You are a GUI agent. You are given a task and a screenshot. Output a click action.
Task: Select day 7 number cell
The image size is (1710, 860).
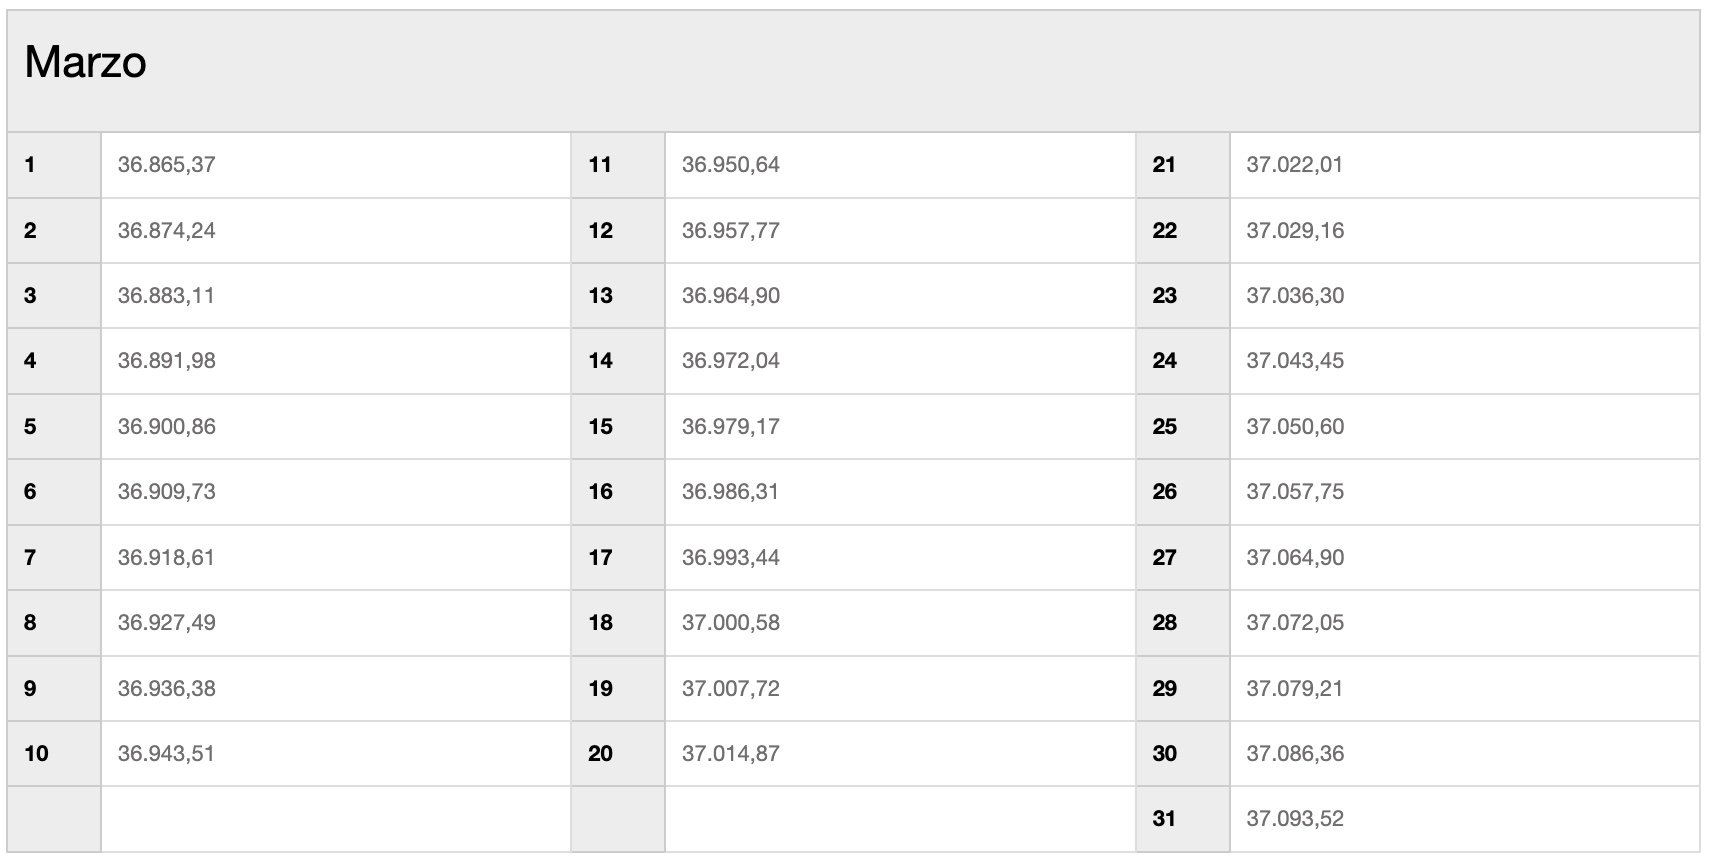point(54,557)
